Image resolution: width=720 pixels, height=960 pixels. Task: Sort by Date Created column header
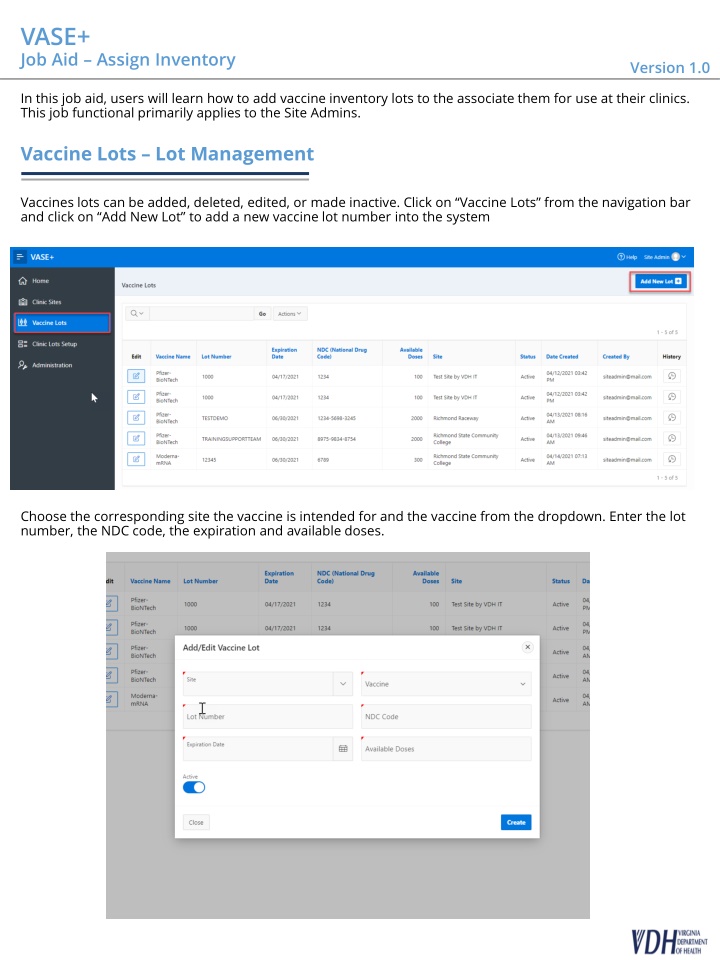click(562, 356)
